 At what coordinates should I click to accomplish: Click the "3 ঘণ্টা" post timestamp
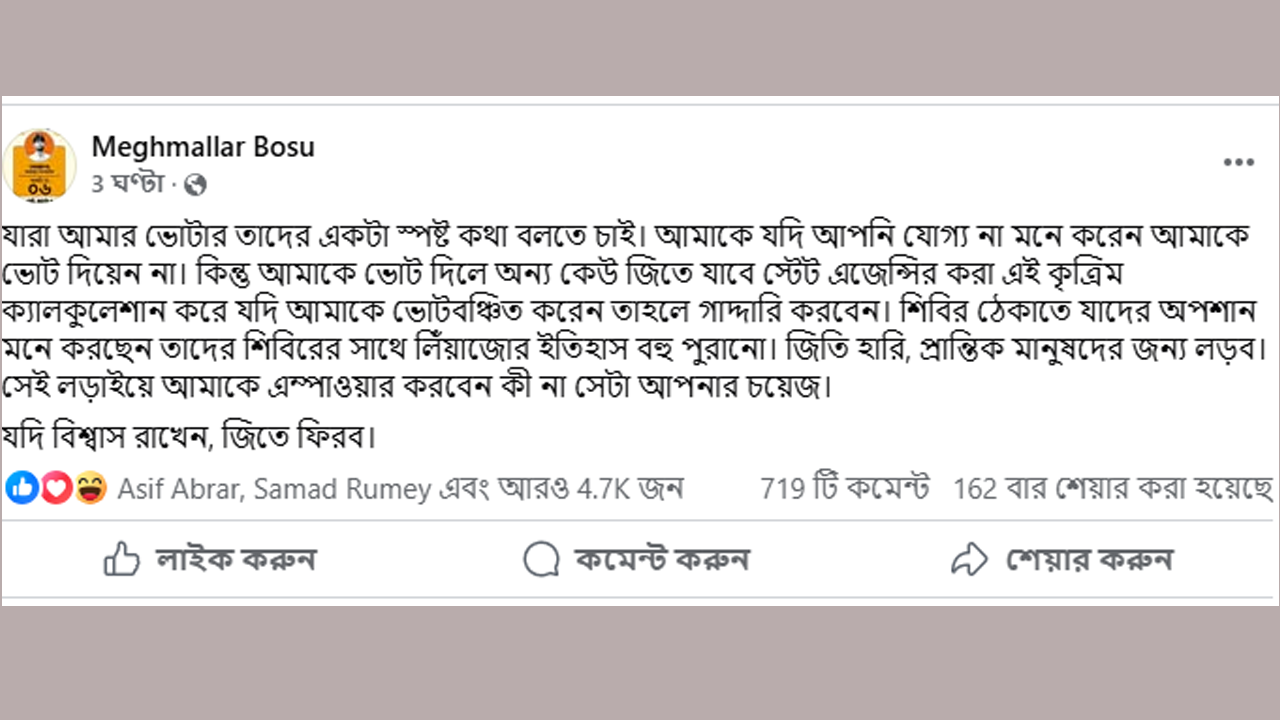pos(127,184)
